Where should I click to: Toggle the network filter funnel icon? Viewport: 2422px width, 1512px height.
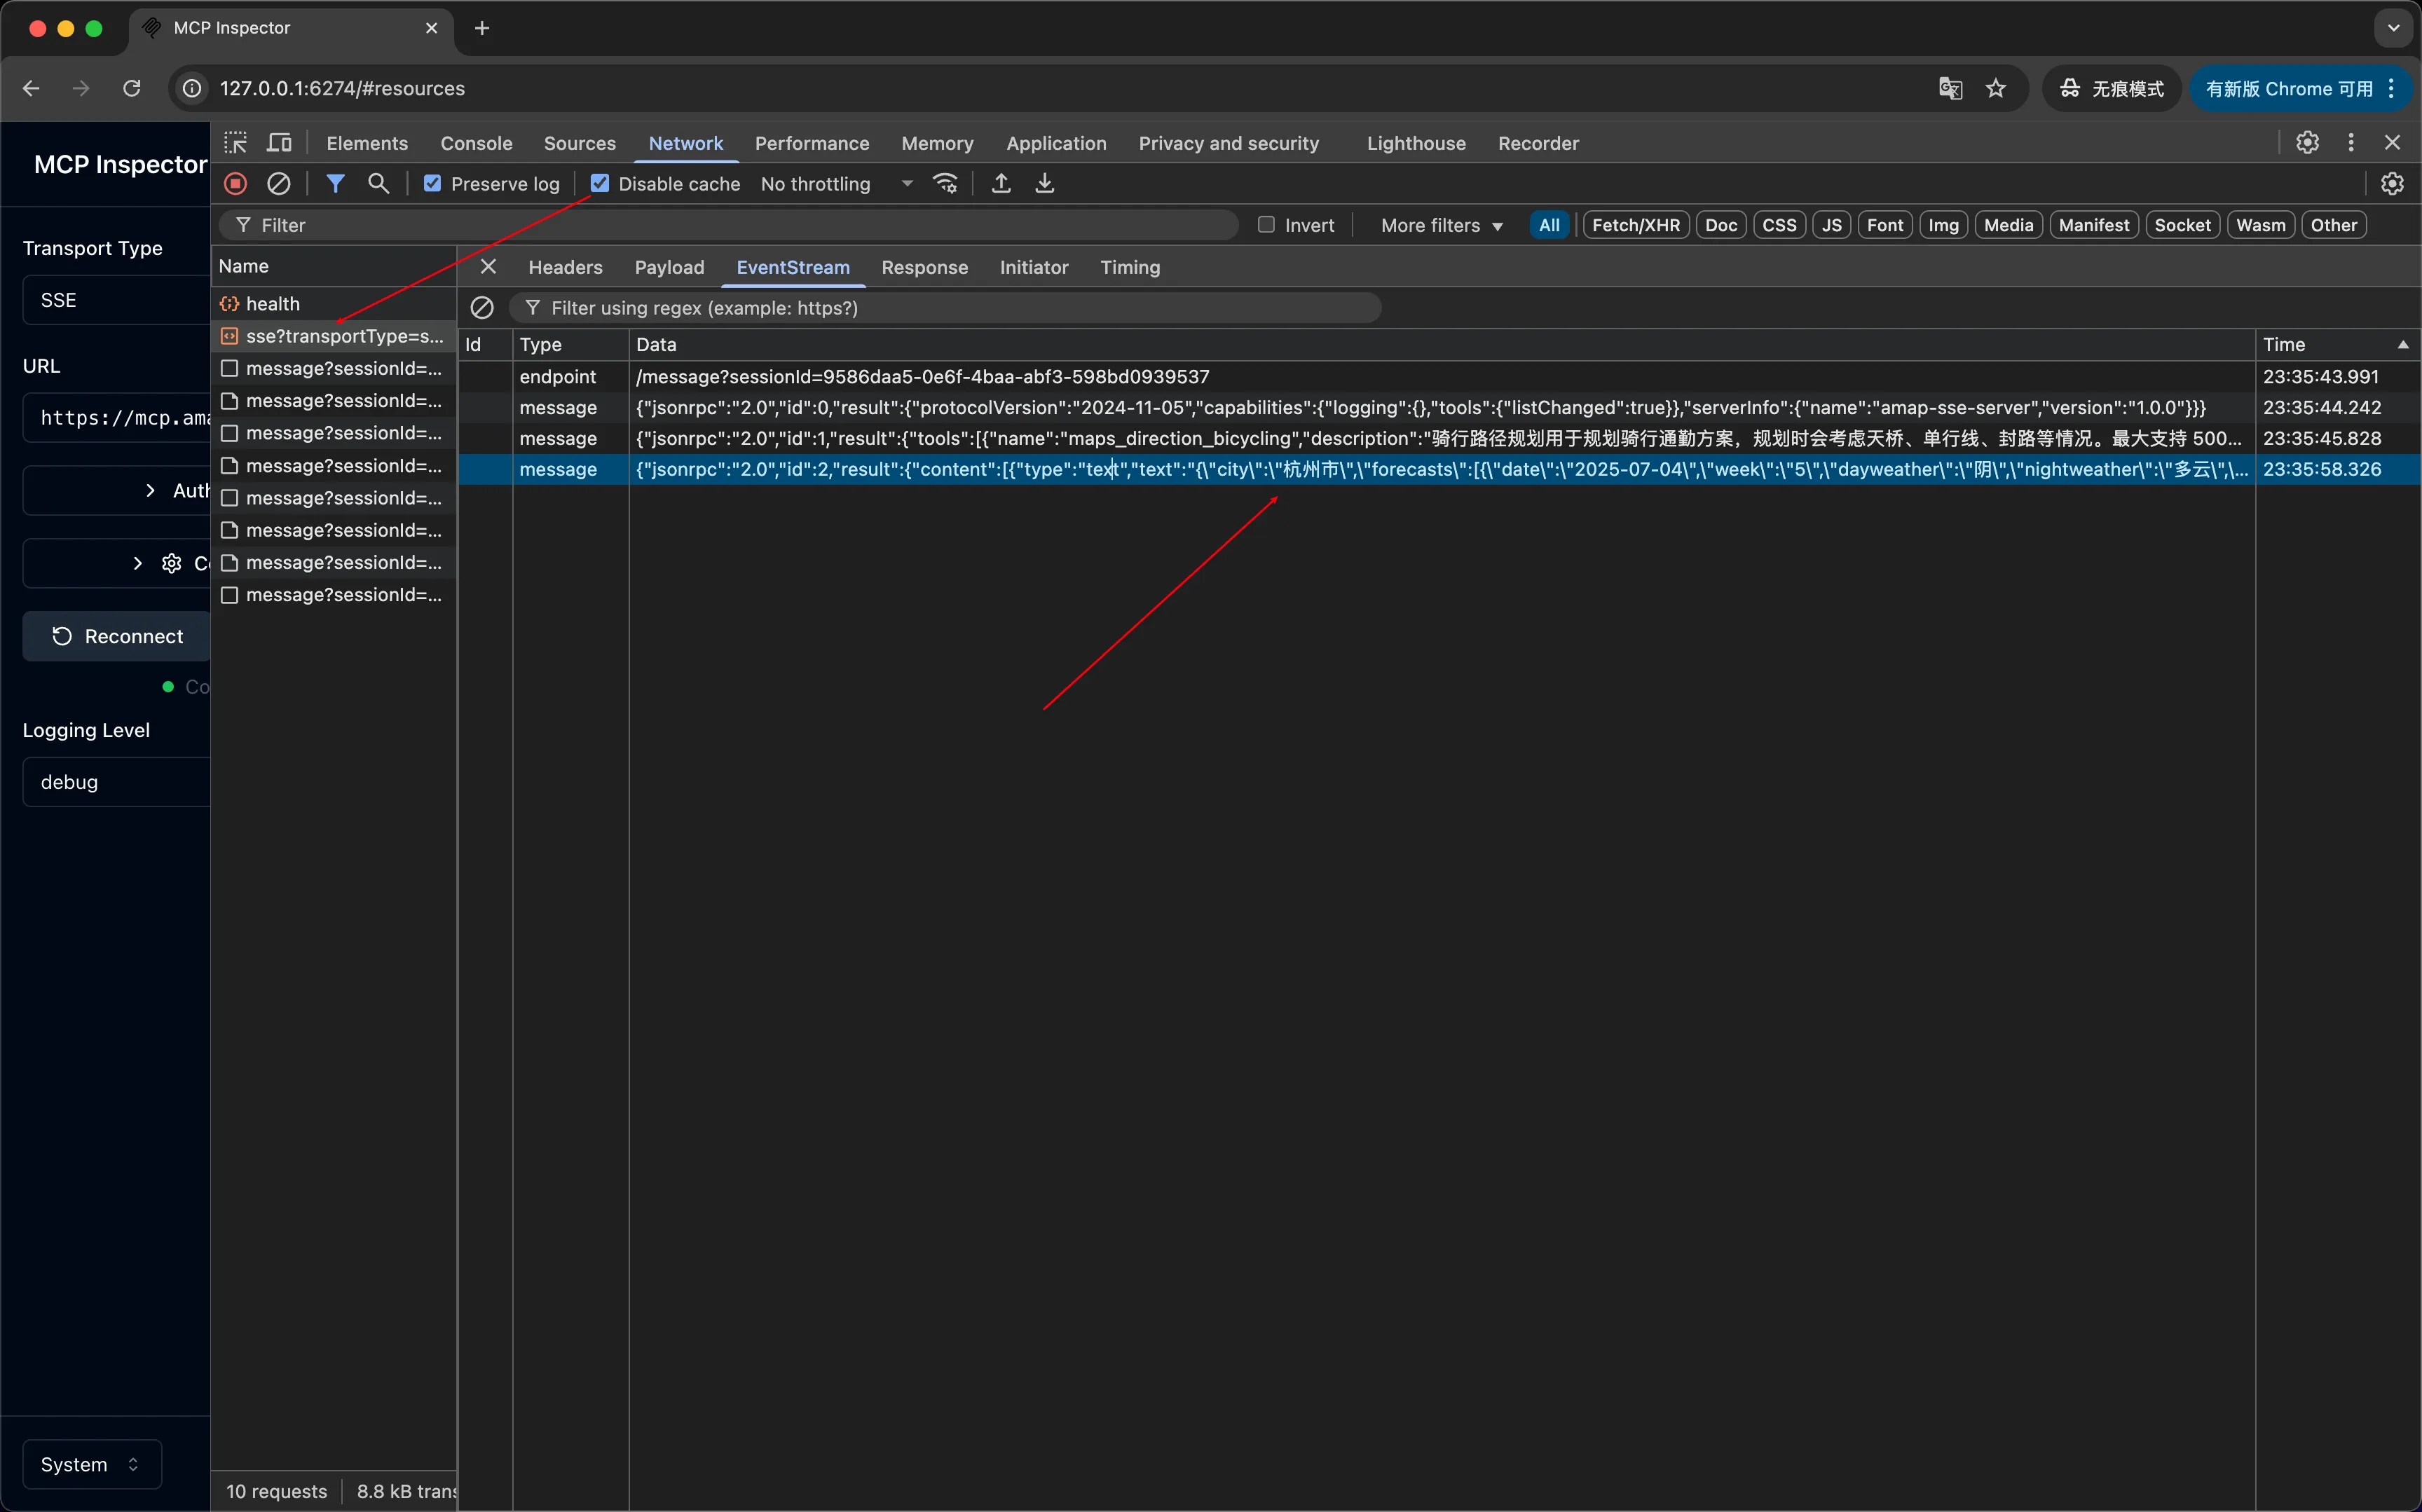[336, 184]
